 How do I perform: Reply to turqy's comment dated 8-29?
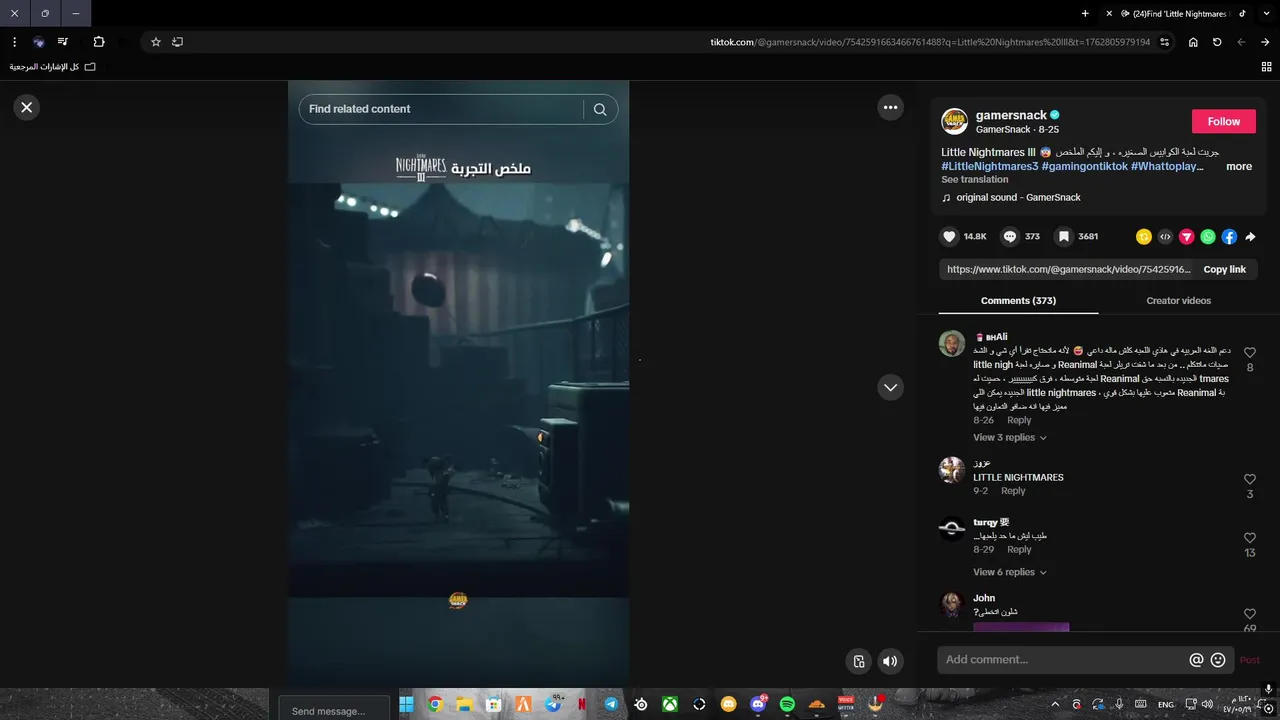pyautogui.click(x=1019, y=550)
